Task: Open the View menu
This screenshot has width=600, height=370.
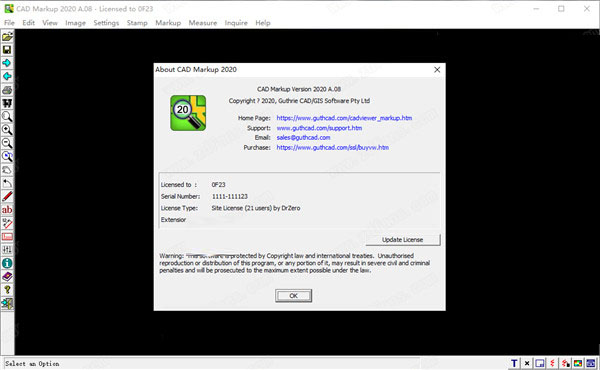Action: [x=50, y=23]
